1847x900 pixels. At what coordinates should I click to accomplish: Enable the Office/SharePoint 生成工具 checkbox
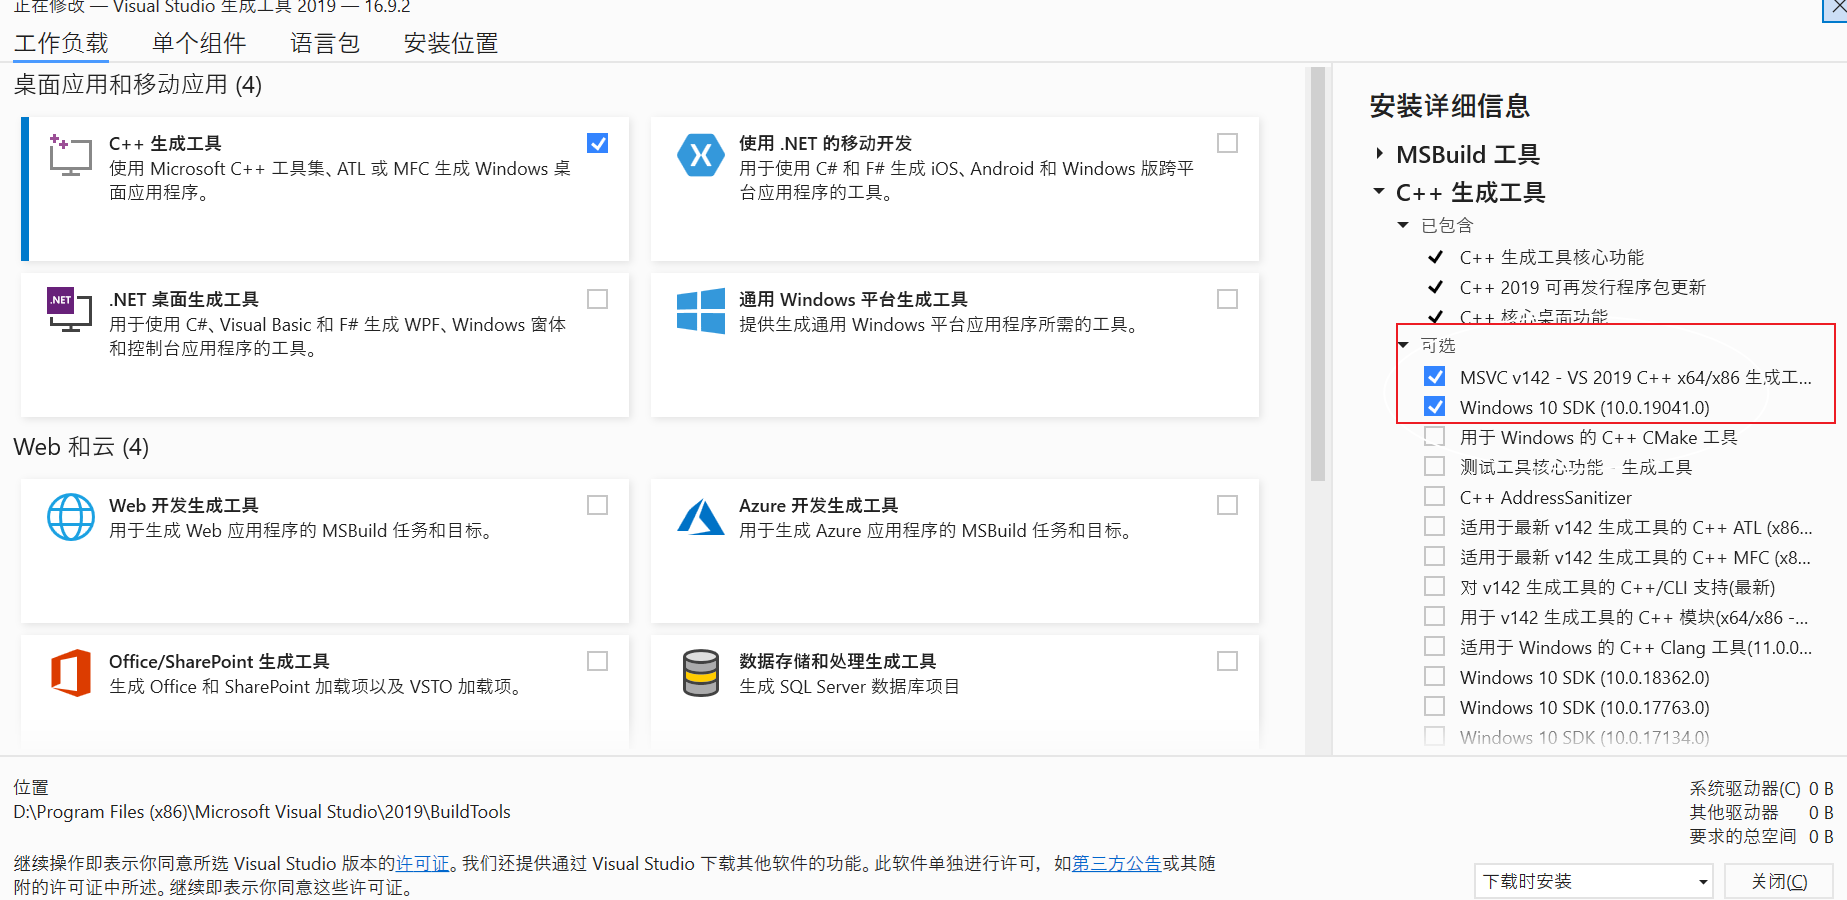click(598, 661)
